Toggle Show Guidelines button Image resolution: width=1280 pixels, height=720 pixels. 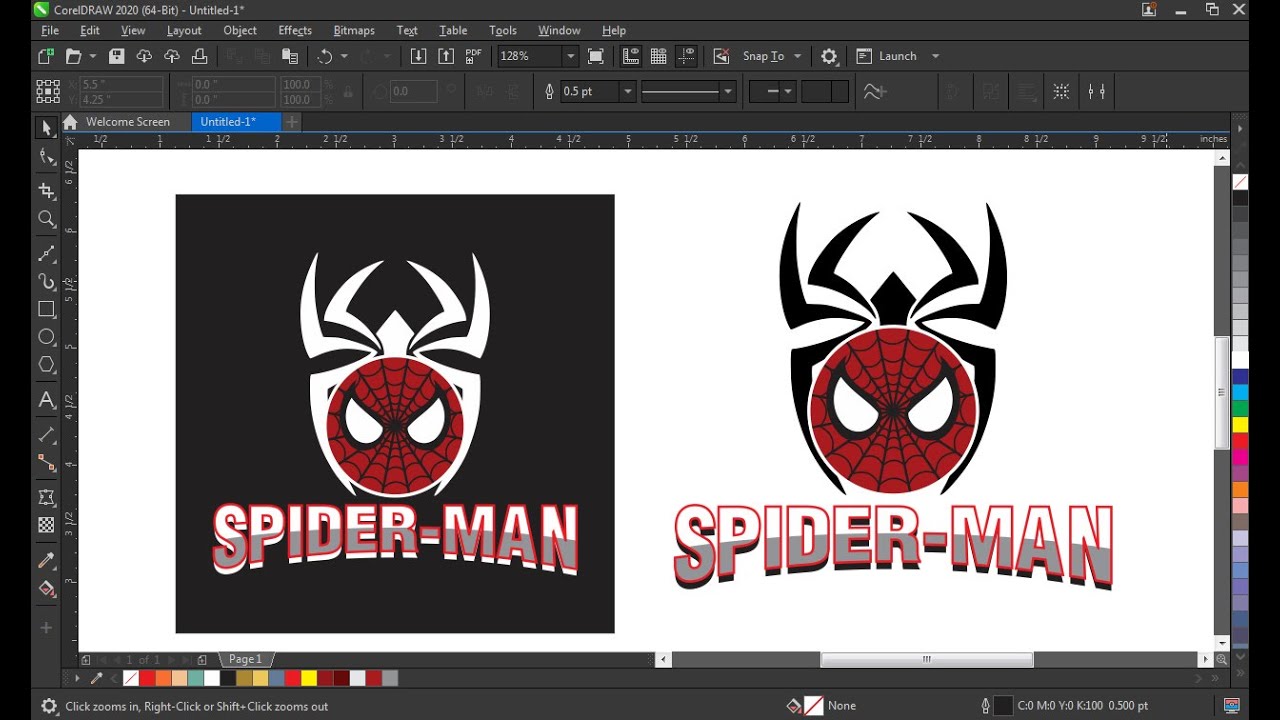point(687,56)
